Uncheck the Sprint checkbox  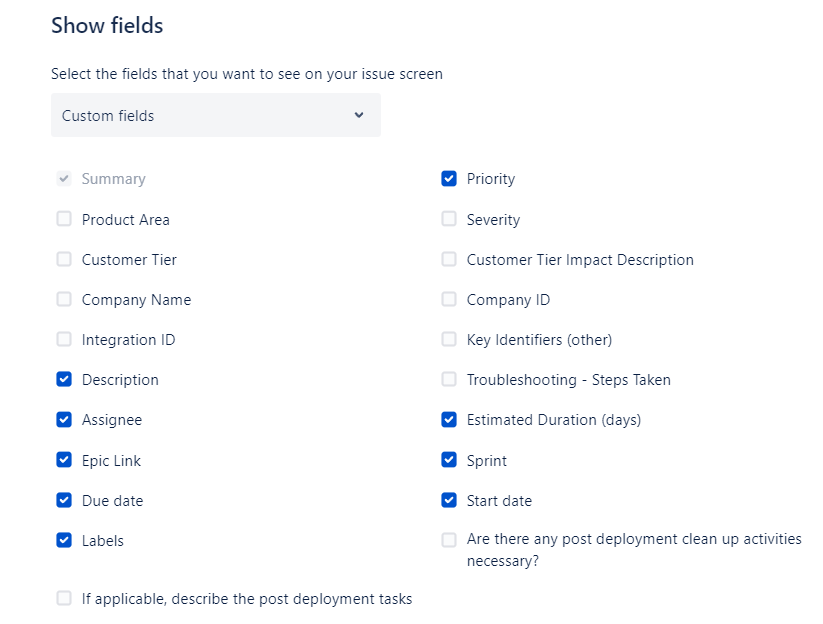tap(449, 460)
